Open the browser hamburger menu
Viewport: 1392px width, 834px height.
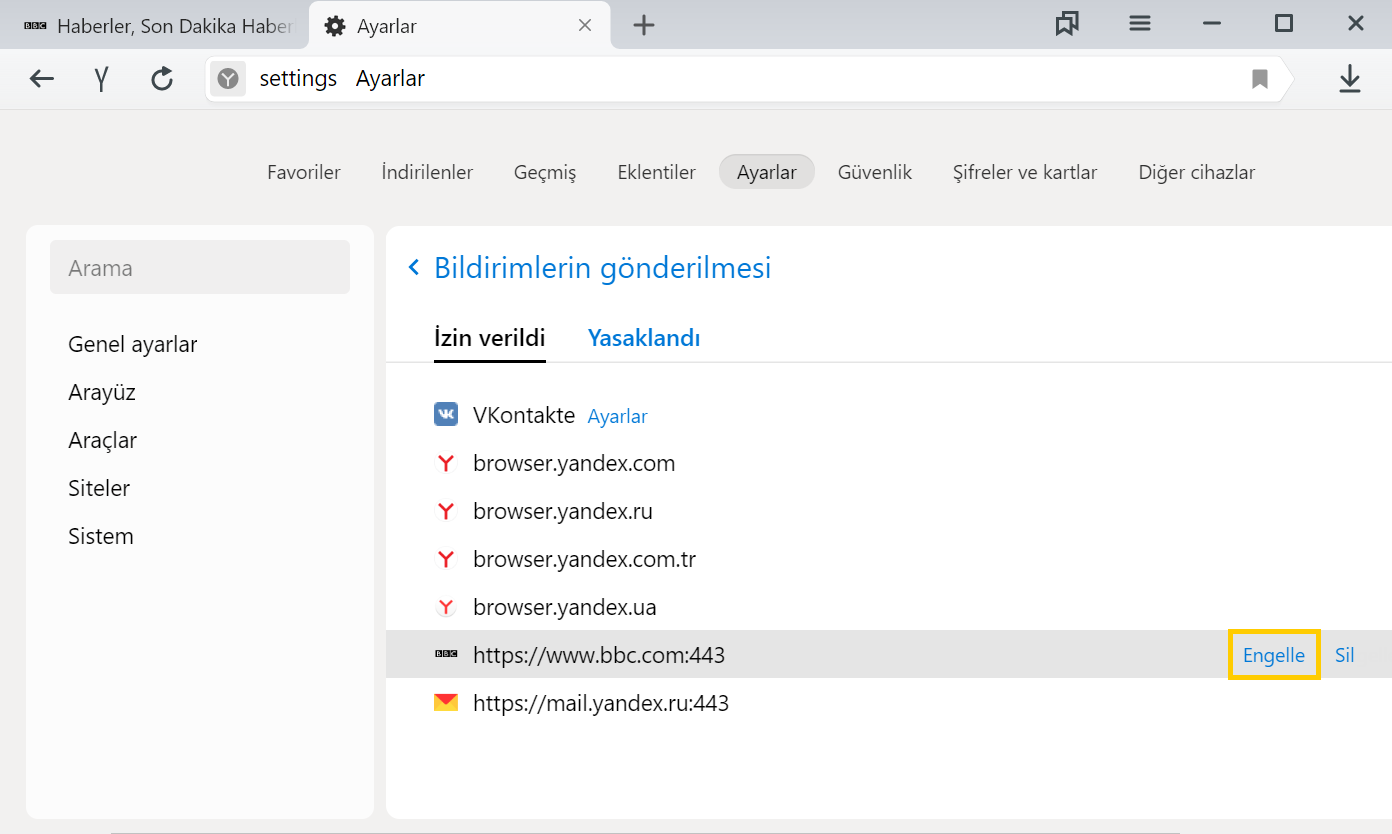(x=1140, y=24)
